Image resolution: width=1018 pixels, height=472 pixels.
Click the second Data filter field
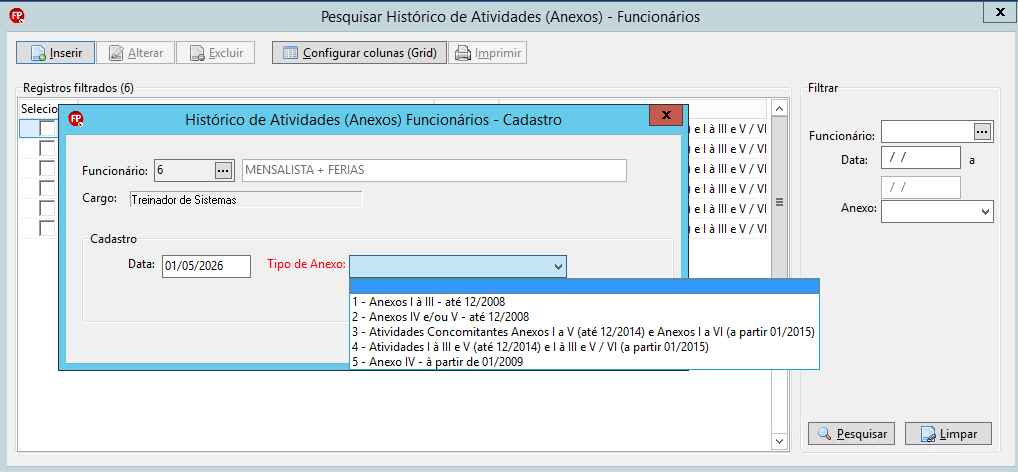click(x=921, y=187)
